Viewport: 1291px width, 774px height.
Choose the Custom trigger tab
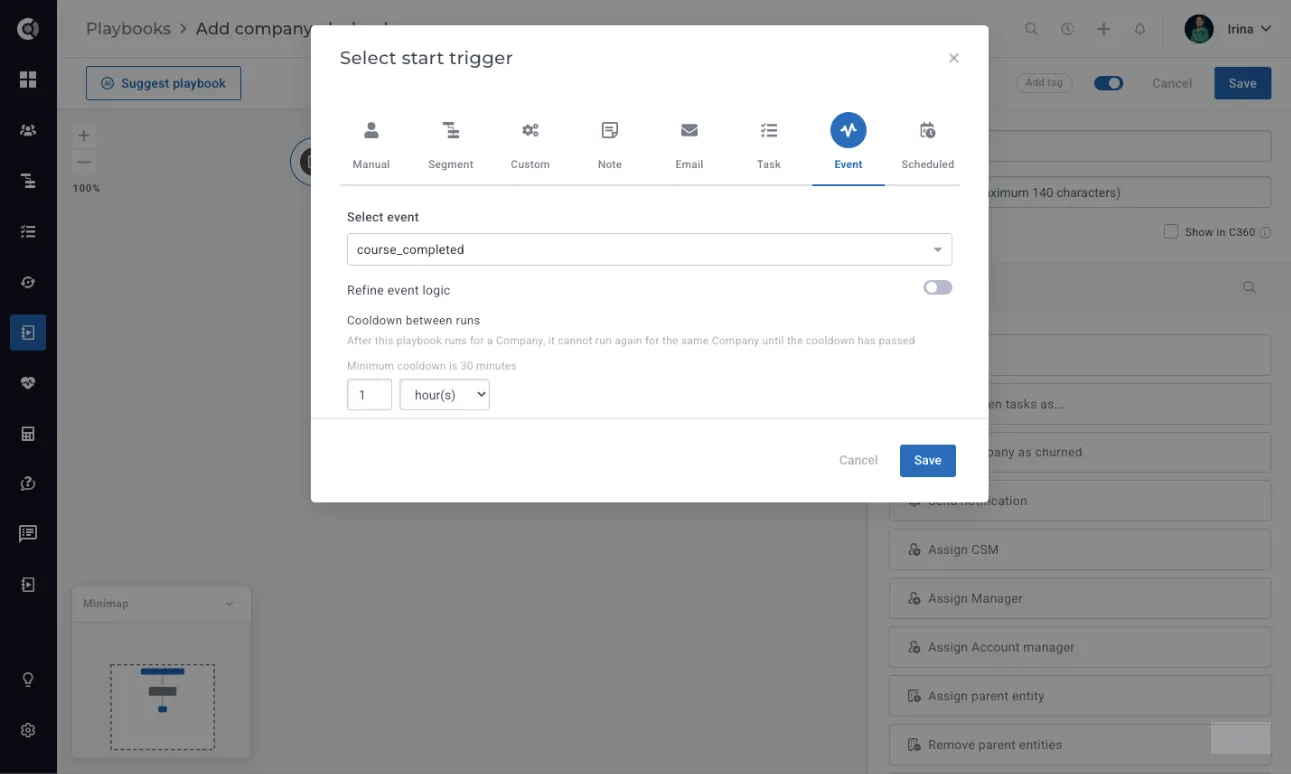530,144
